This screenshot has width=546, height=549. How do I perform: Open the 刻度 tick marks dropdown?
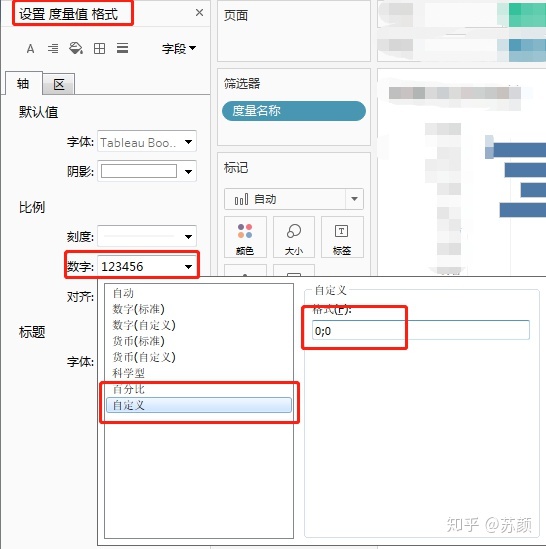pyautogui.click(x=147, y=236)
